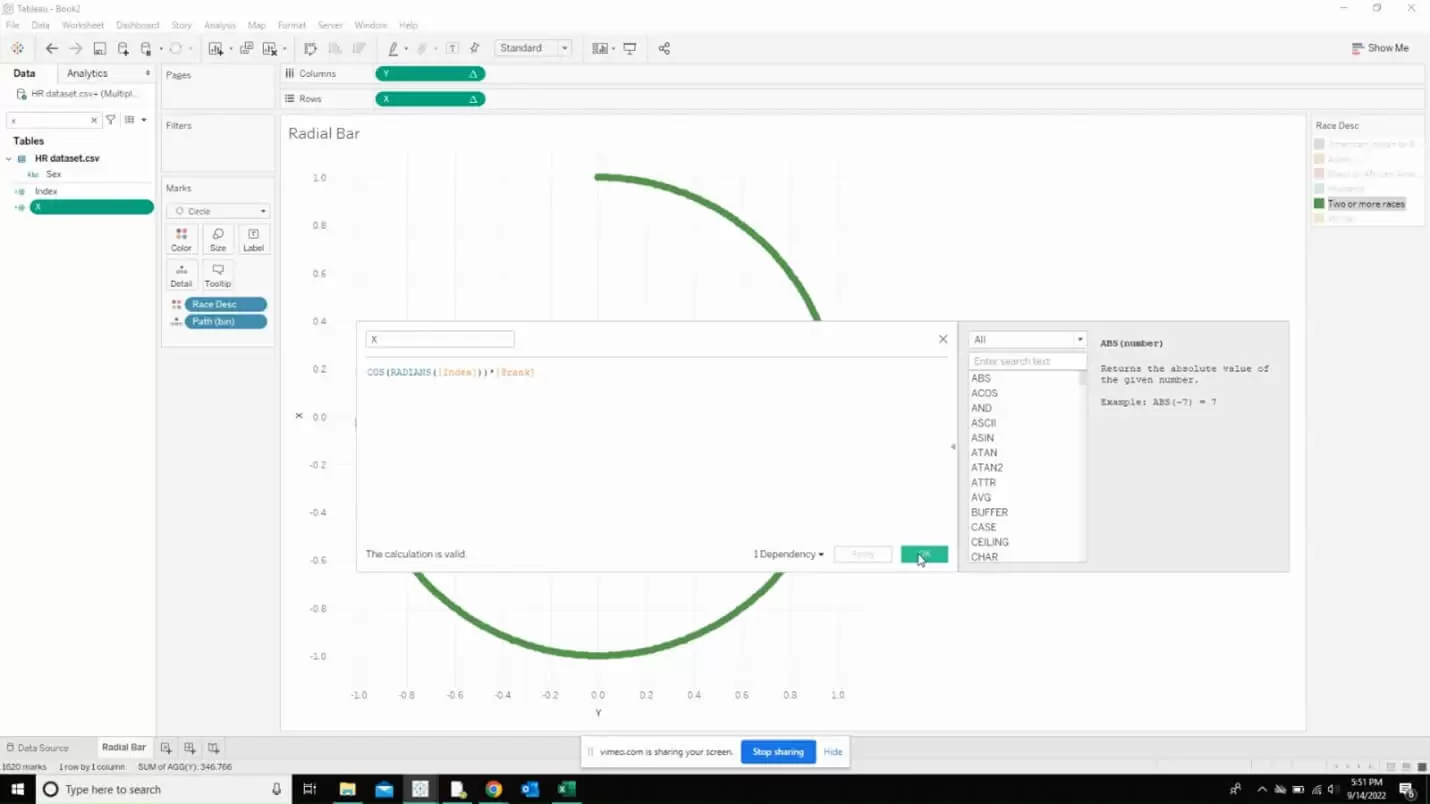Open the Detail mark card
Viewport: 1430px width, 804px height.
(x=181, y=275)
